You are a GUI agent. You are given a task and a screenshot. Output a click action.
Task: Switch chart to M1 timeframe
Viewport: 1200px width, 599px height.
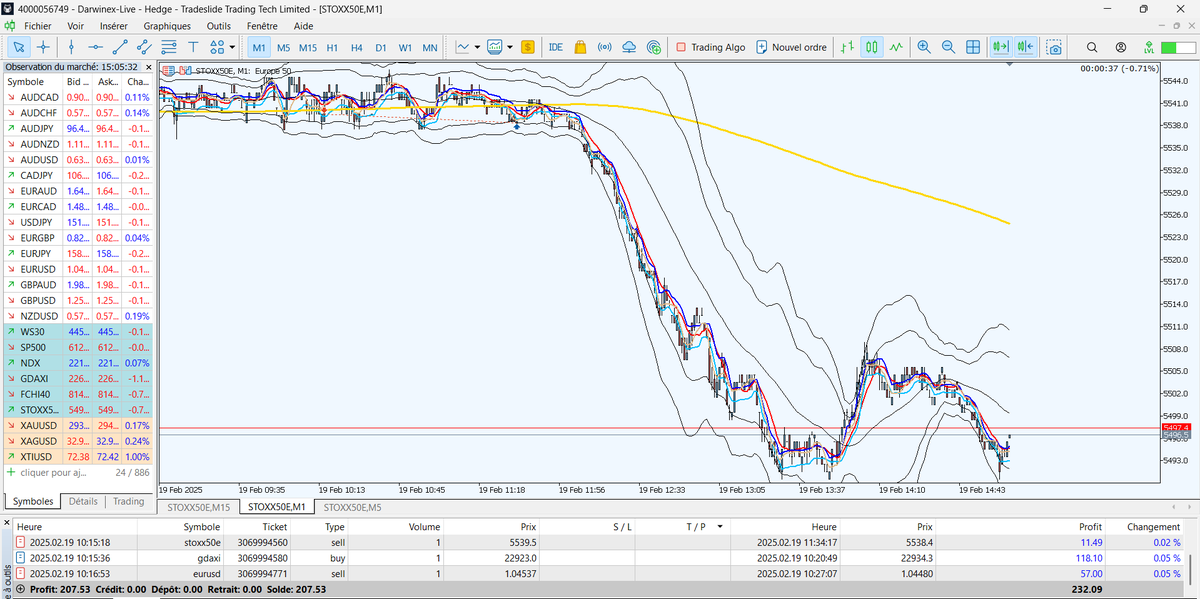(x=259, y=47)
